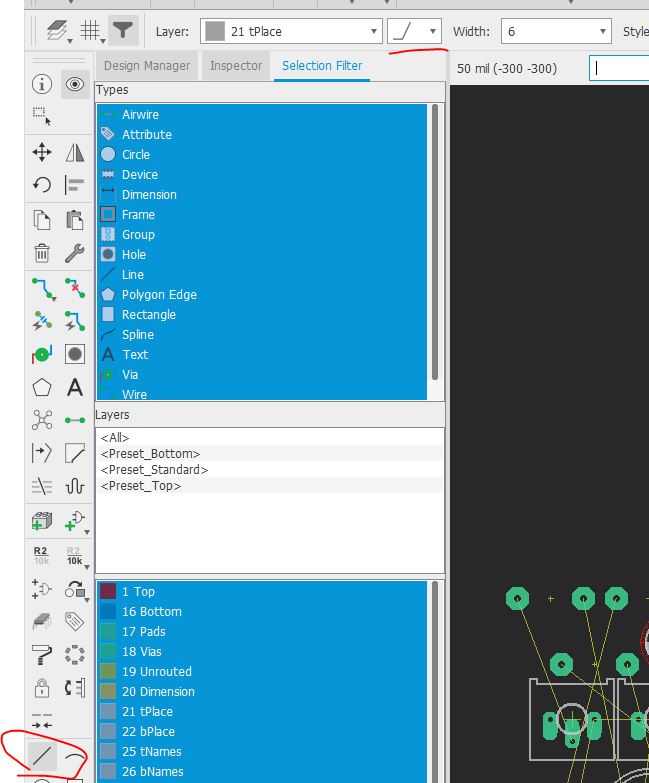This screenshot has width=649, height=783.
Task: Select the Miter tool
Action: pyautogui.click(x=75, y=453)
